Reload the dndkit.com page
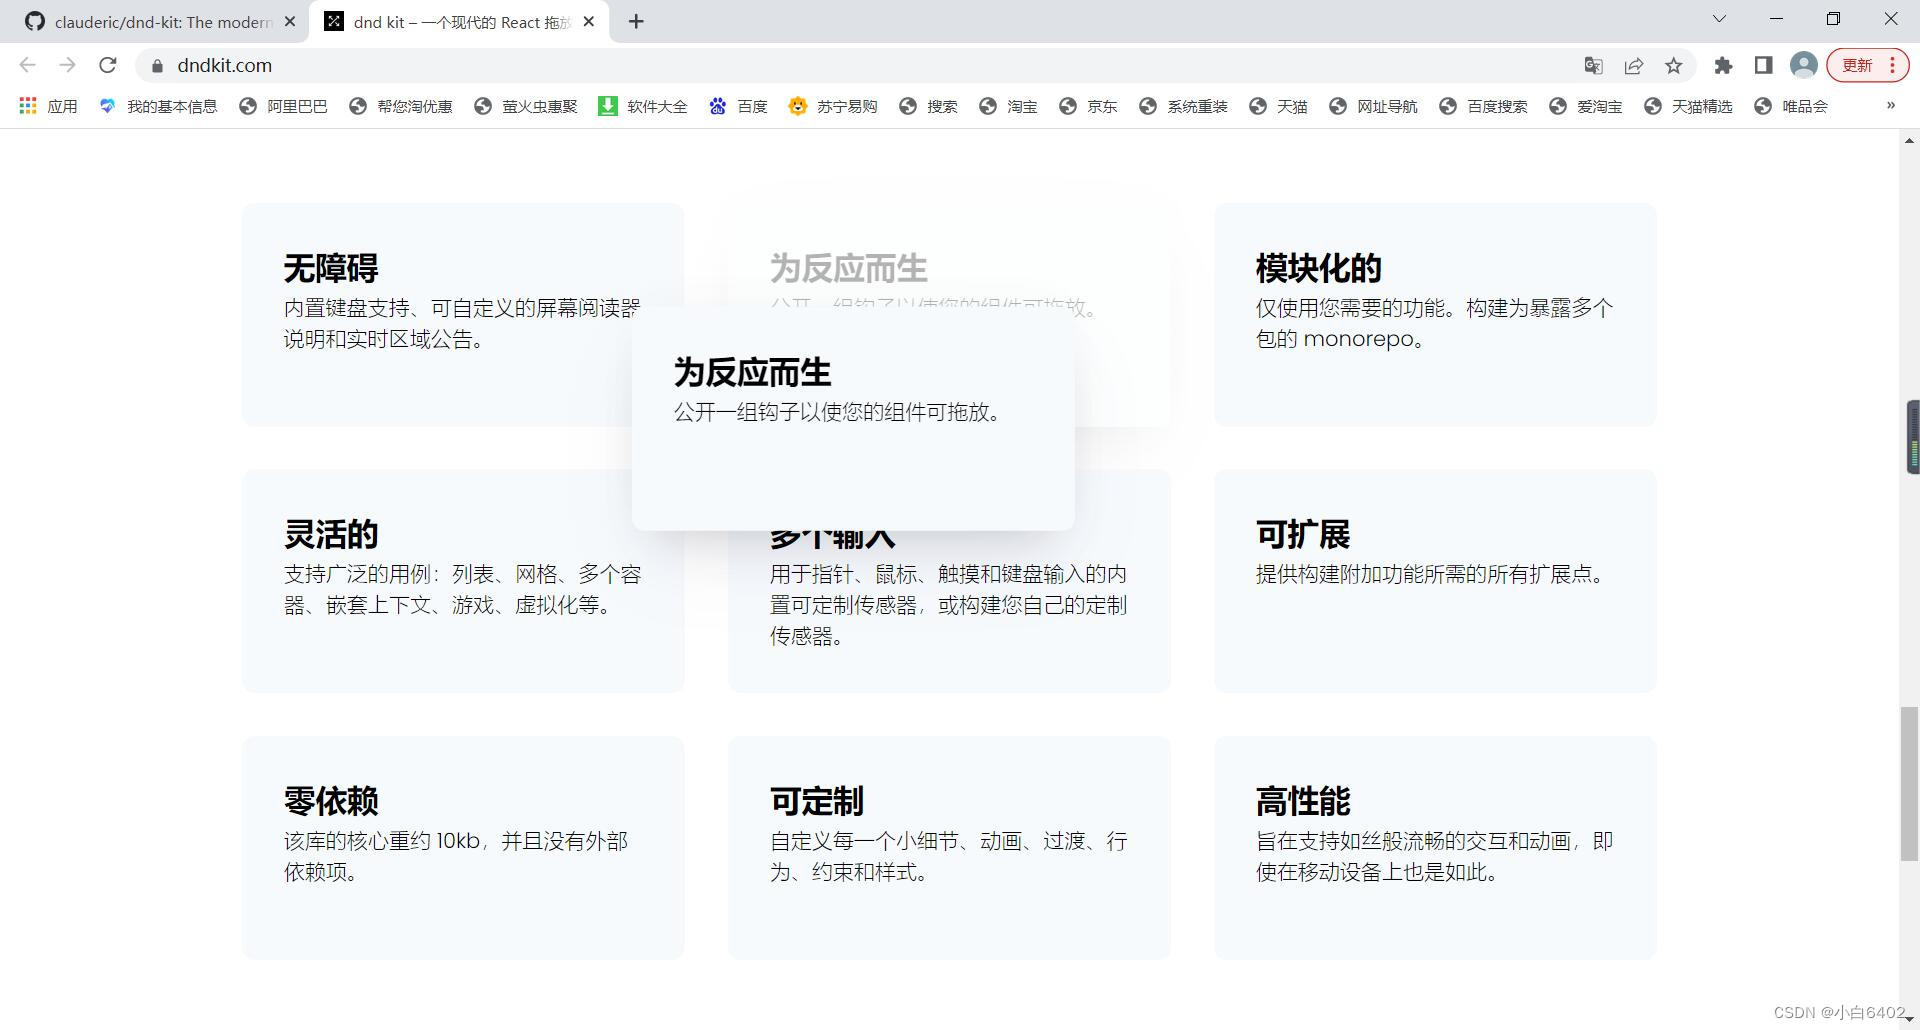The width and height of the screenshot is (1920, 1030). click(x=108, y=65)
